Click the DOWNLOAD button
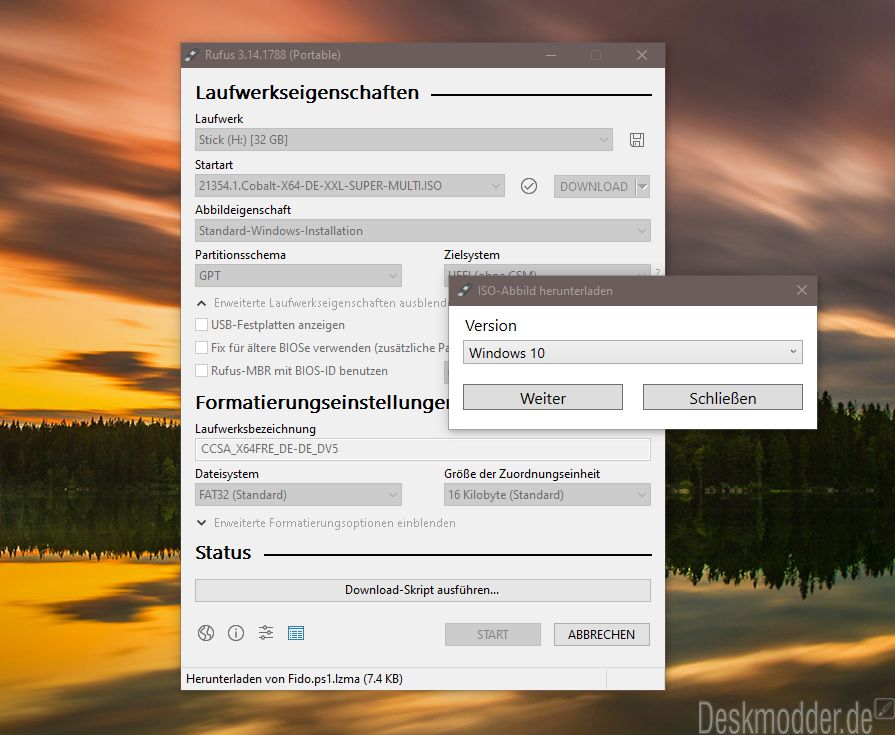Screen dimensions: 895x735 594,187
